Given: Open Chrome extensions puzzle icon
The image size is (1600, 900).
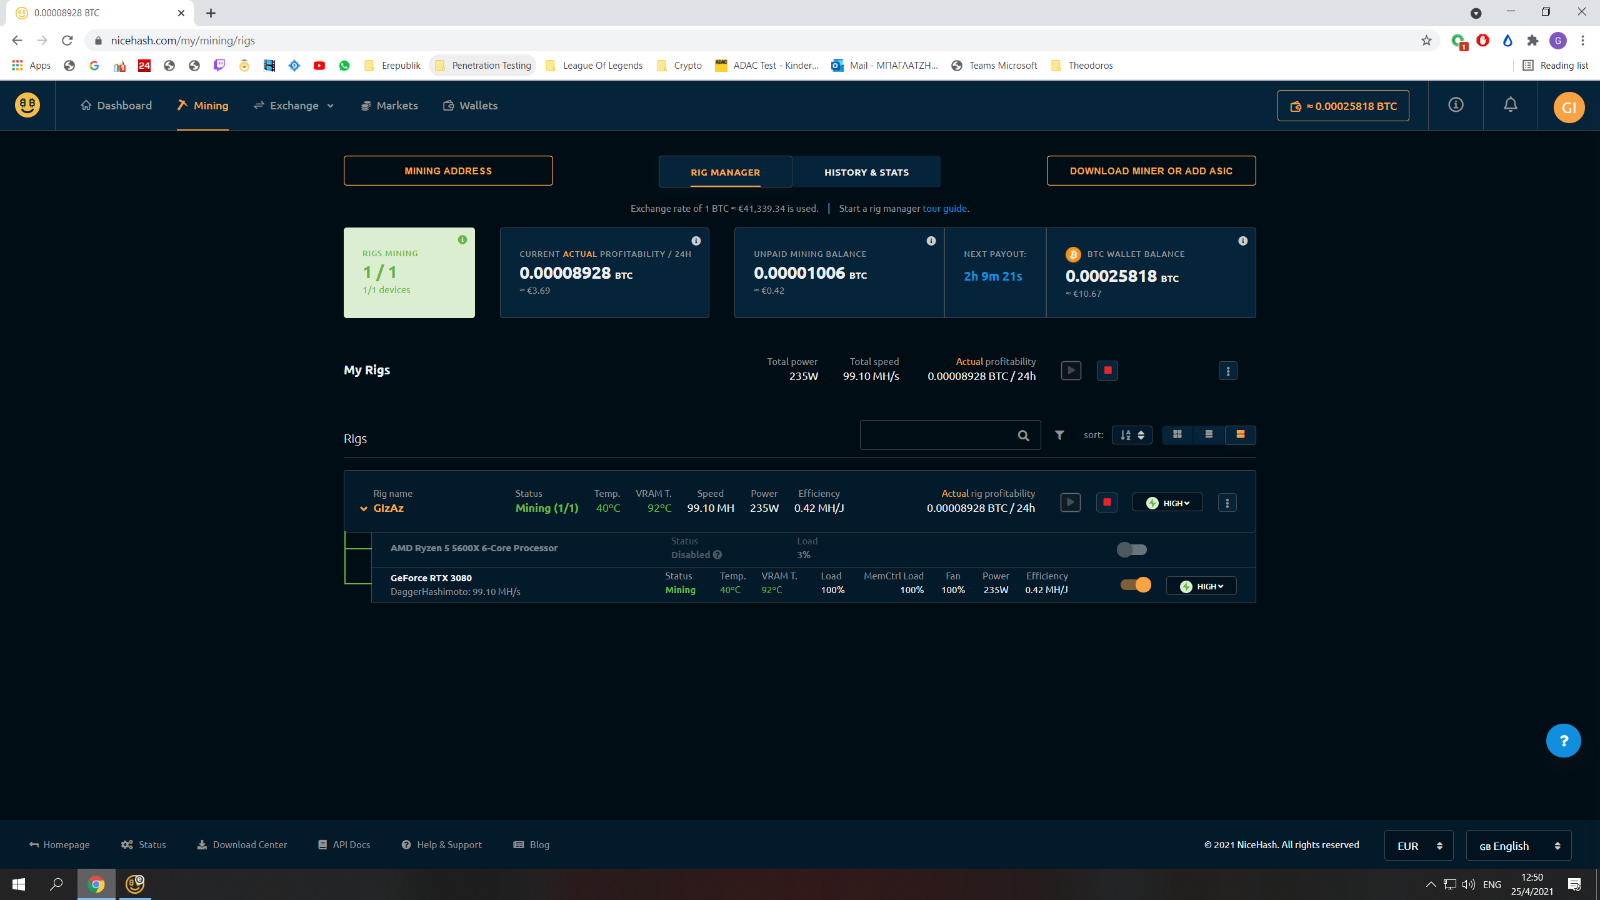Looking at the screenshot, I should tap(1532, 40).
